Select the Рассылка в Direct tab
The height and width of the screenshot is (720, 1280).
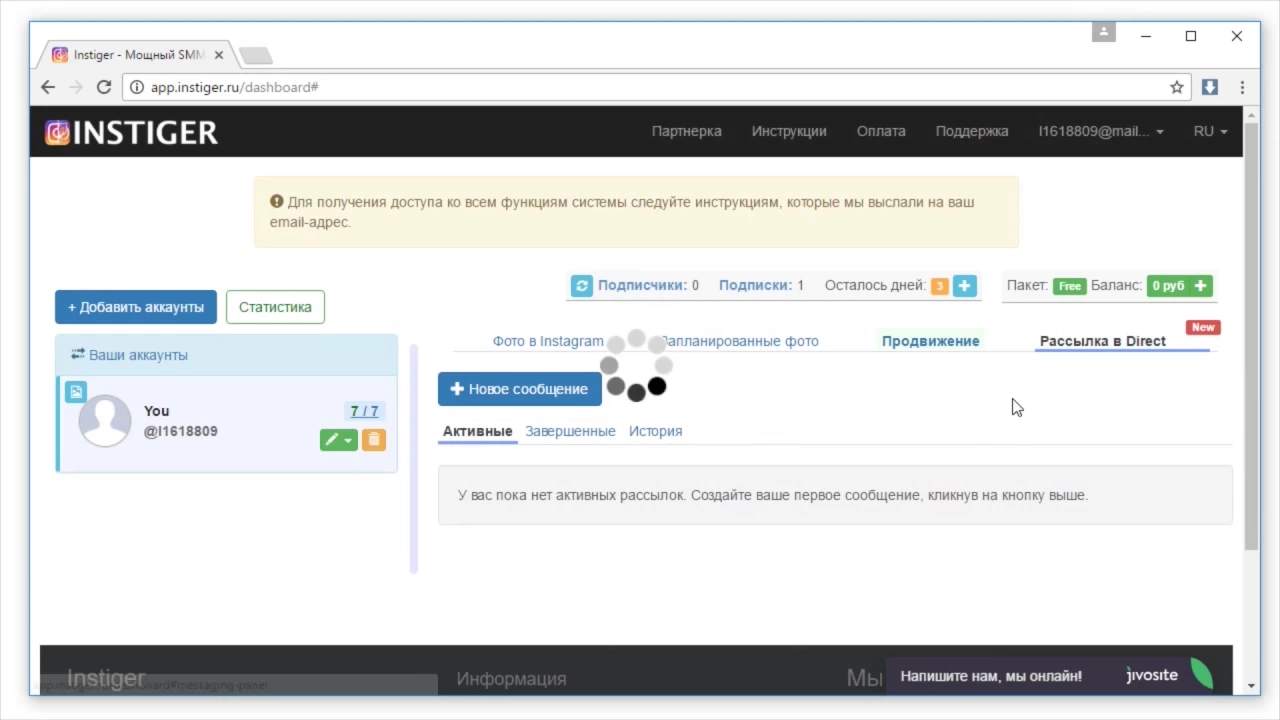[x=1103, y=341]
